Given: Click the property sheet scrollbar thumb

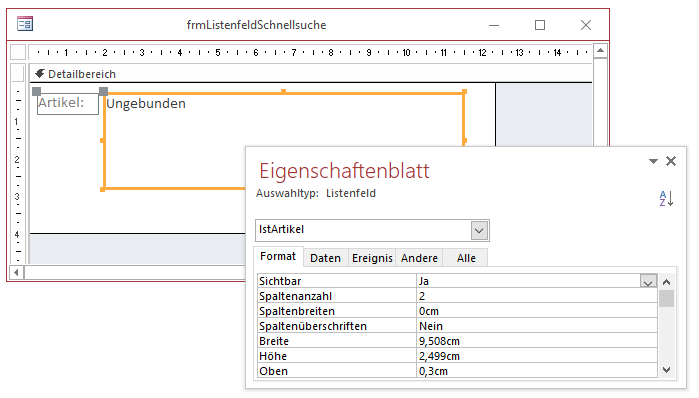Looking at the screenshot, I should pos(666,298).
